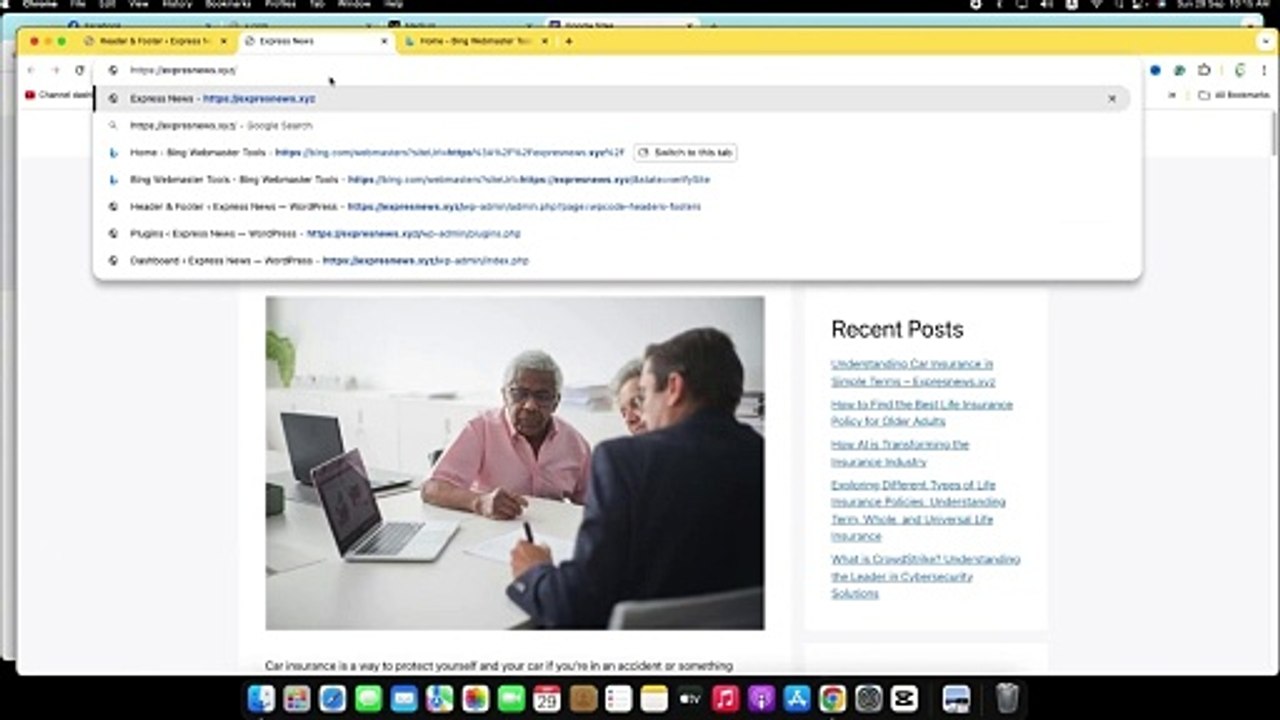Reload the current page
This screenshot has width=1280, height=720.
[79, 70]
